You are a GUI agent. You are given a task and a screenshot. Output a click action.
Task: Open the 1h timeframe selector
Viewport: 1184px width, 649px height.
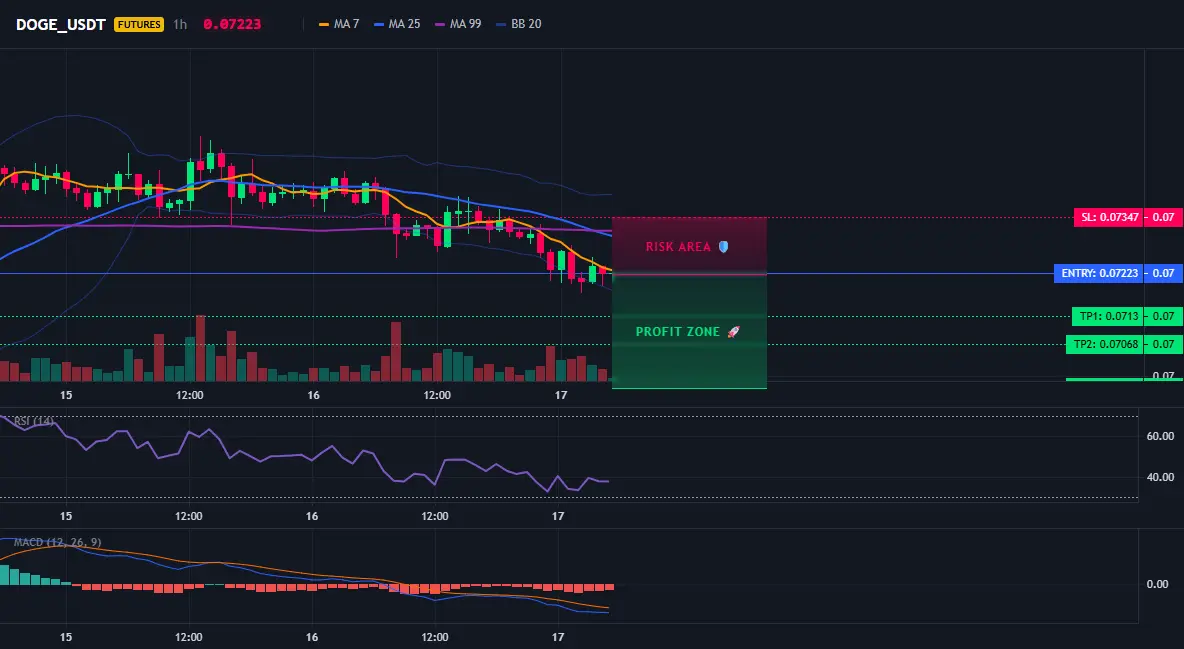[180, 24]
